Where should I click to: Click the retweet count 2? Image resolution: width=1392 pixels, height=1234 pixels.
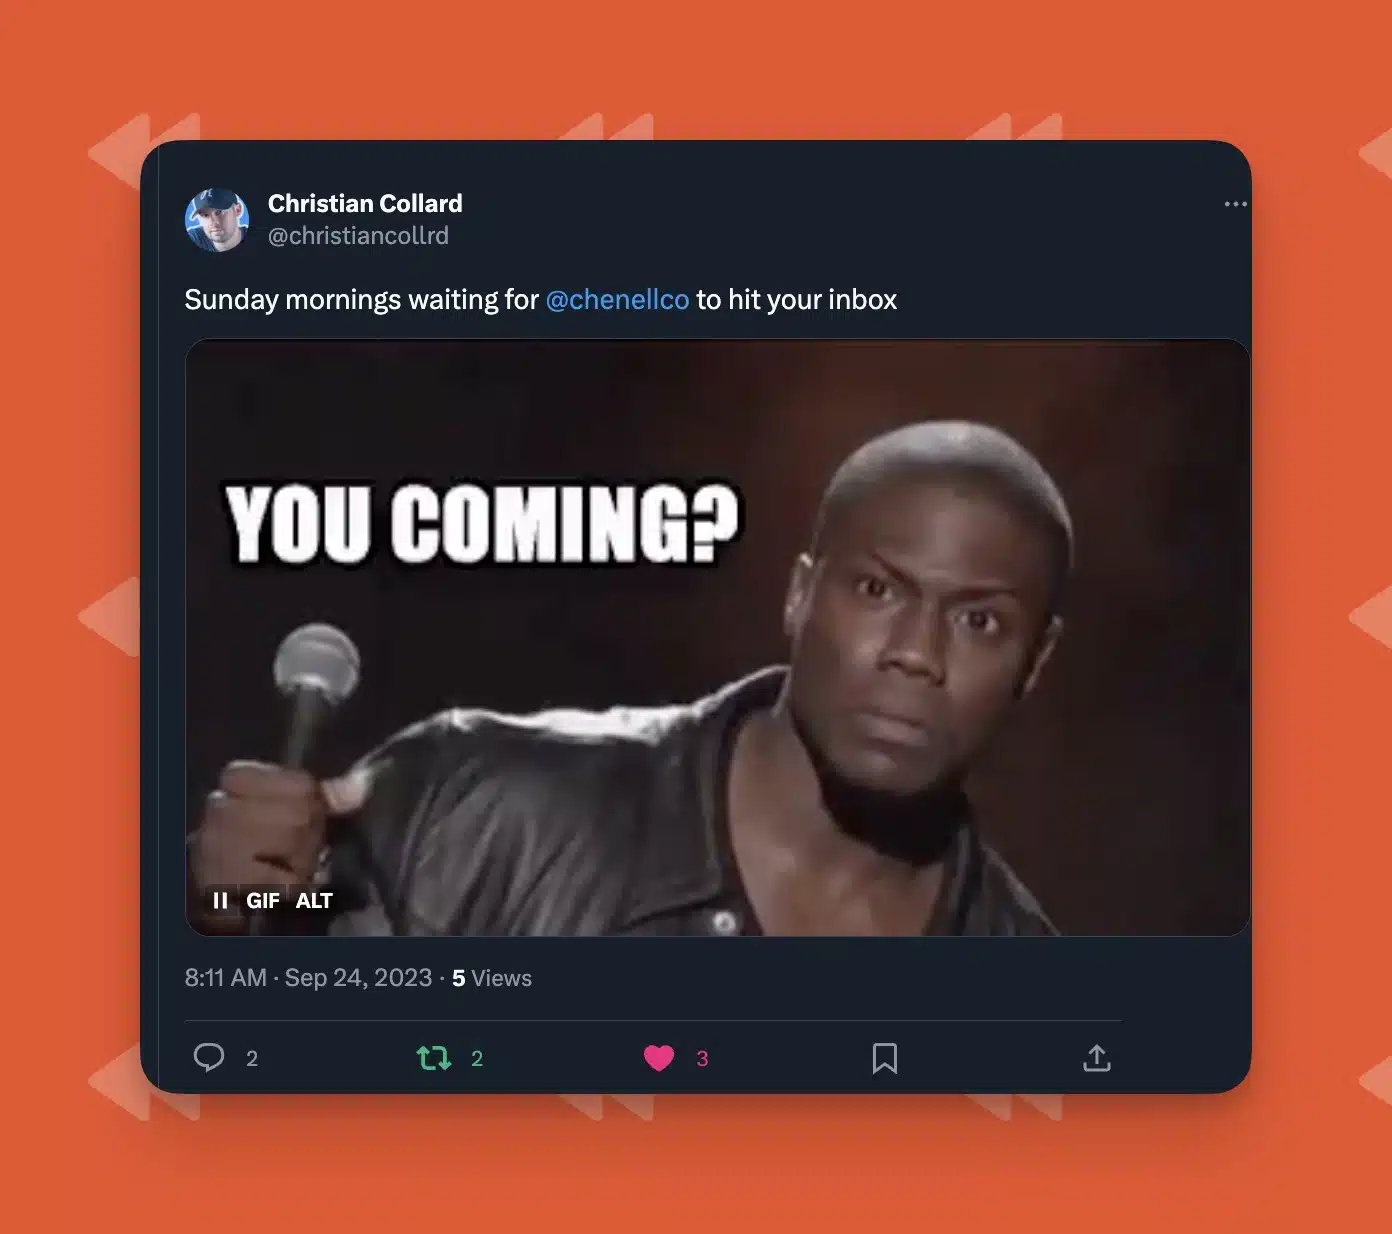coord(477,1059)
